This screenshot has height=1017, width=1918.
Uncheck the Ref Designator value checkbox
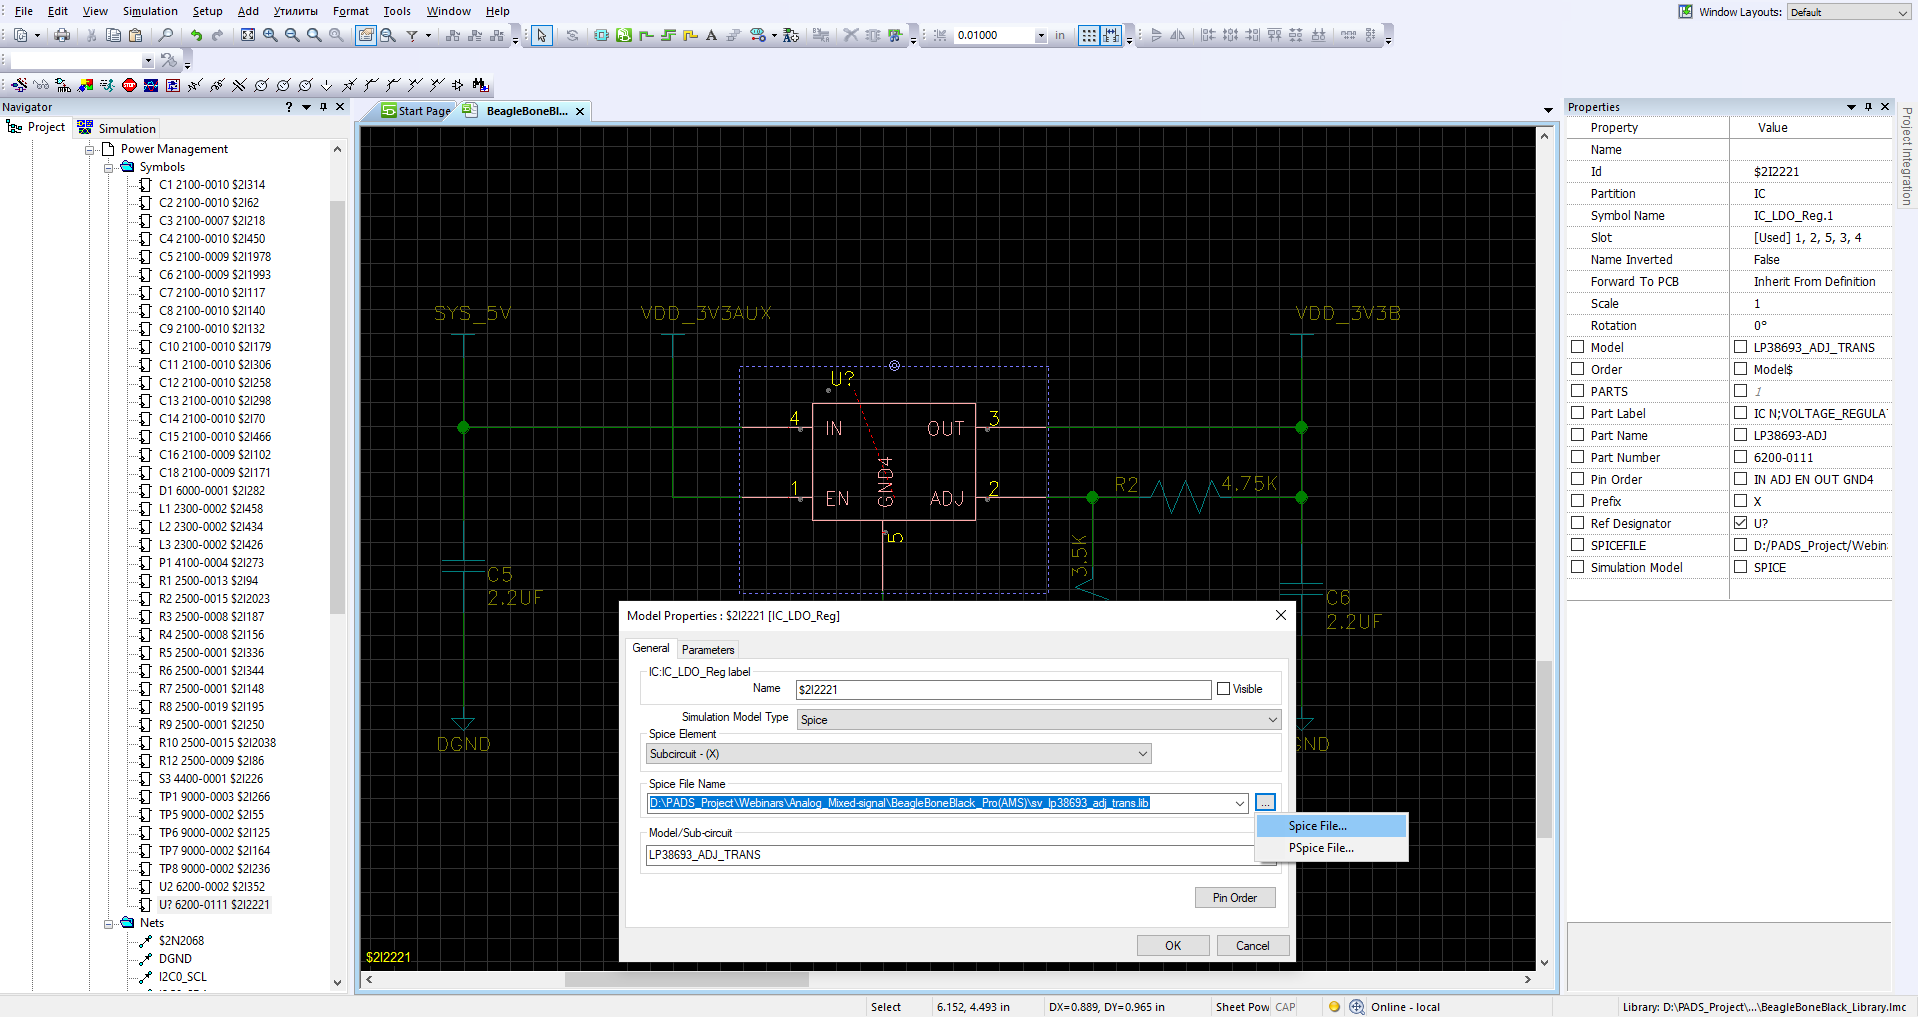tap(1740, 523)
